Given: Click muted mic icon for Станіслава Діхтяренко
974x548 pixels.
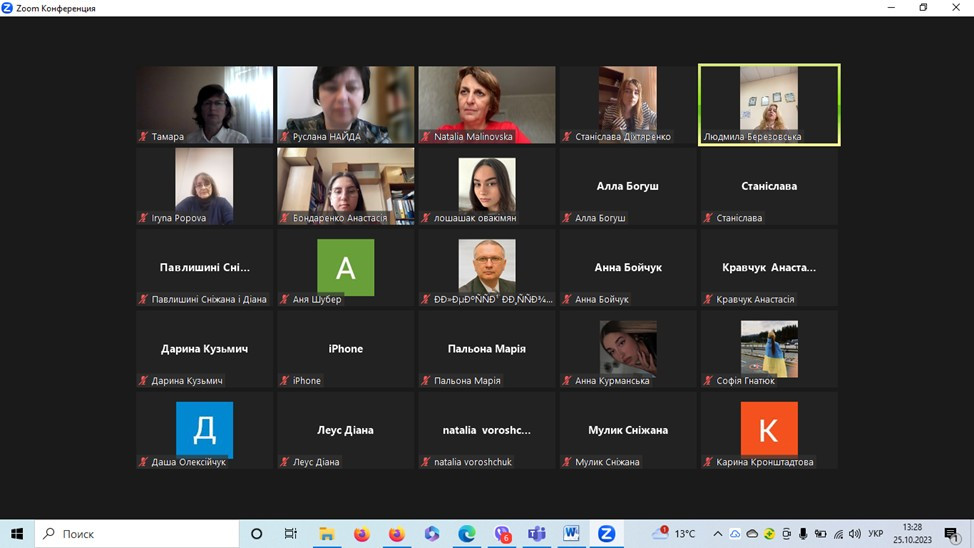Looking at the screenshot, I should 567,137.
